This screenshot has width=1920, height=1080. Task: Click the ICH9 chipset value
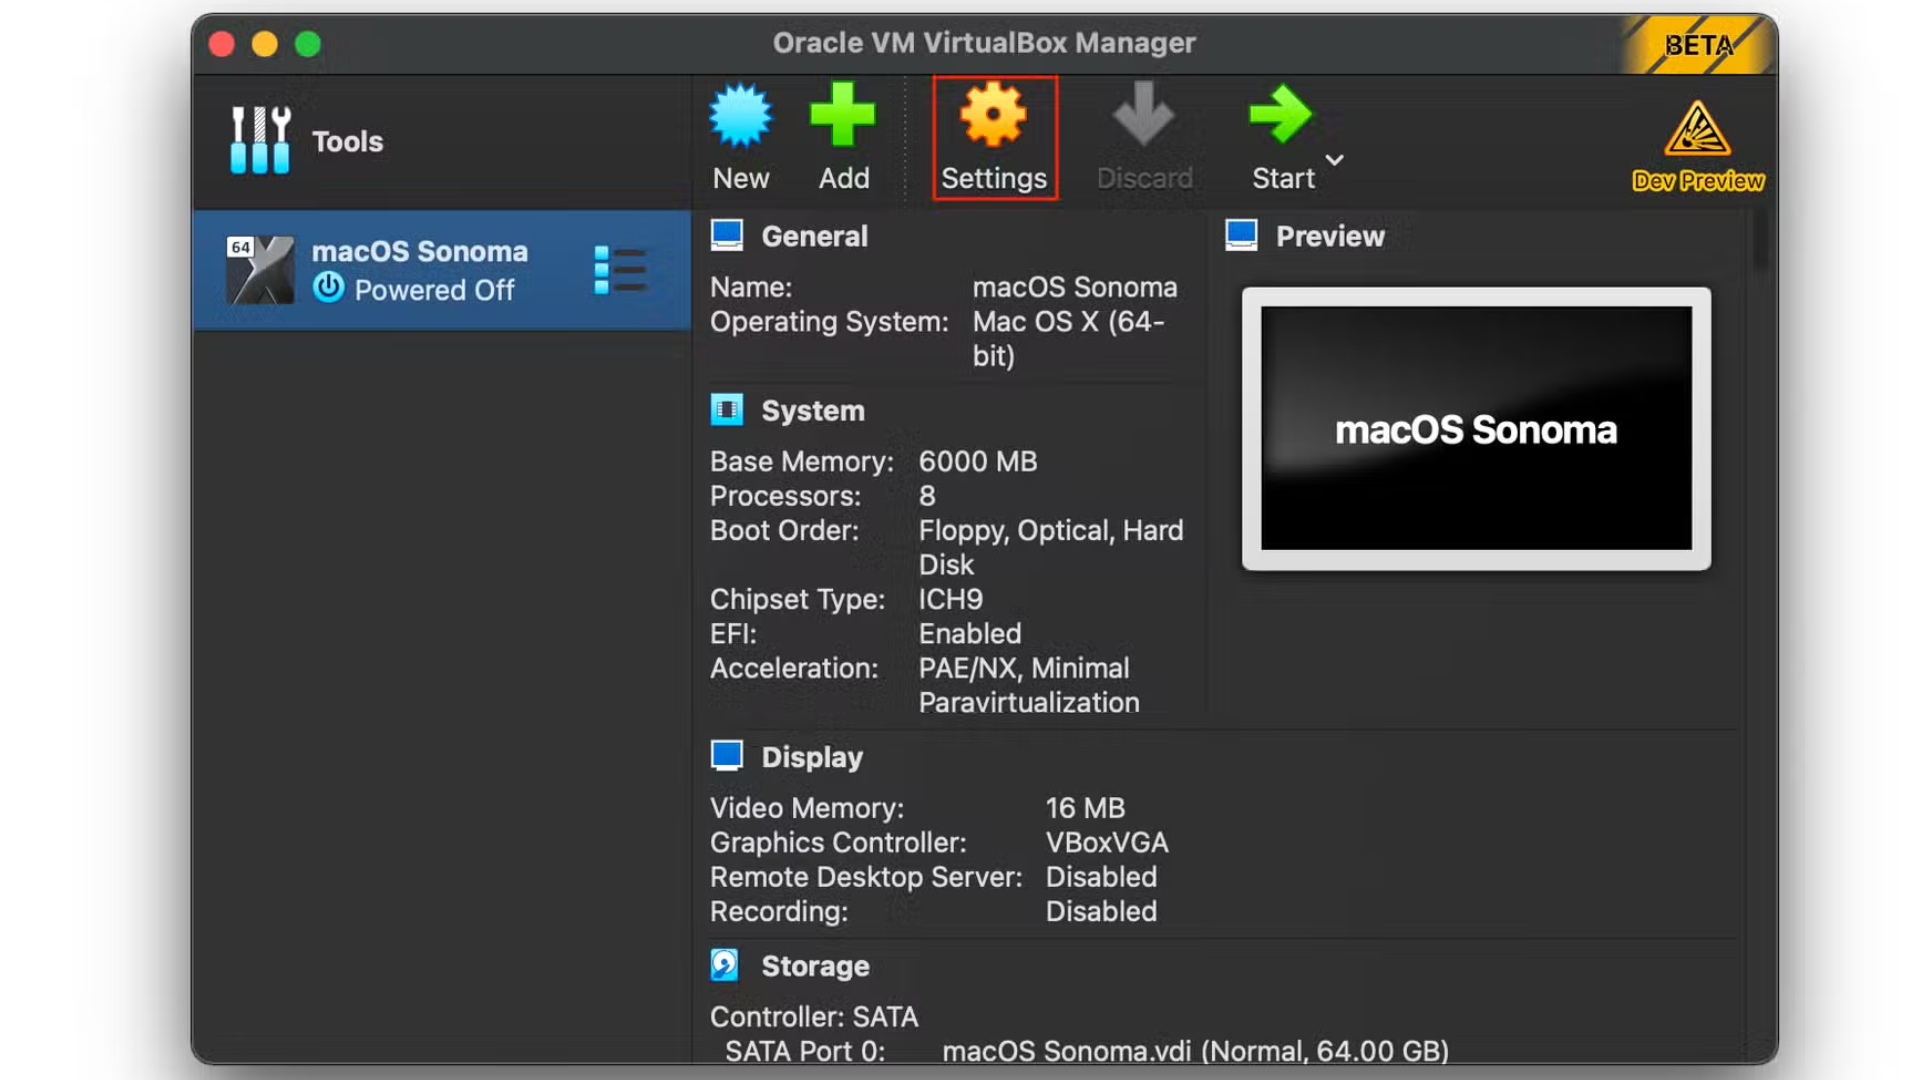950,599
